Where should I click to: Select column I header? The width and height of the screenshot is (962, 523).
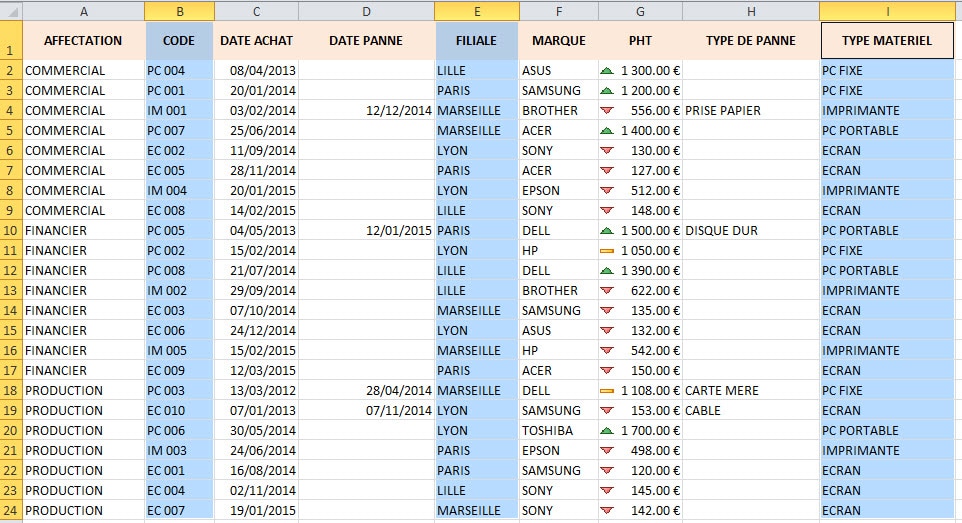pos(887,11)
